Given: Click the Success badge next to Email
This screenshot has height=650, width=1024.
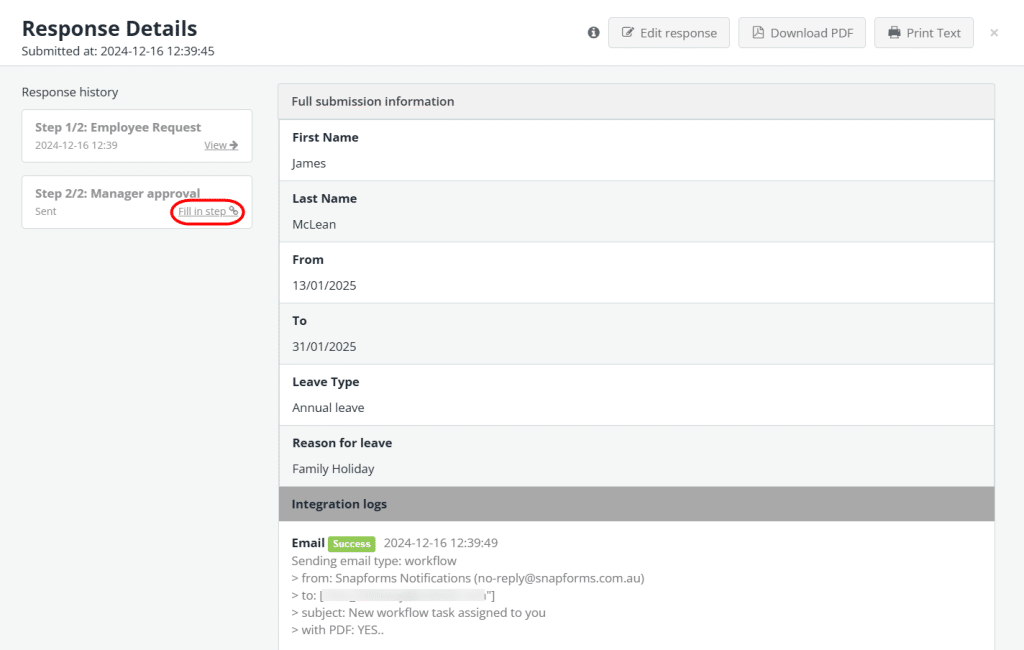Looking at the screenshot, I should click(351, 543).
